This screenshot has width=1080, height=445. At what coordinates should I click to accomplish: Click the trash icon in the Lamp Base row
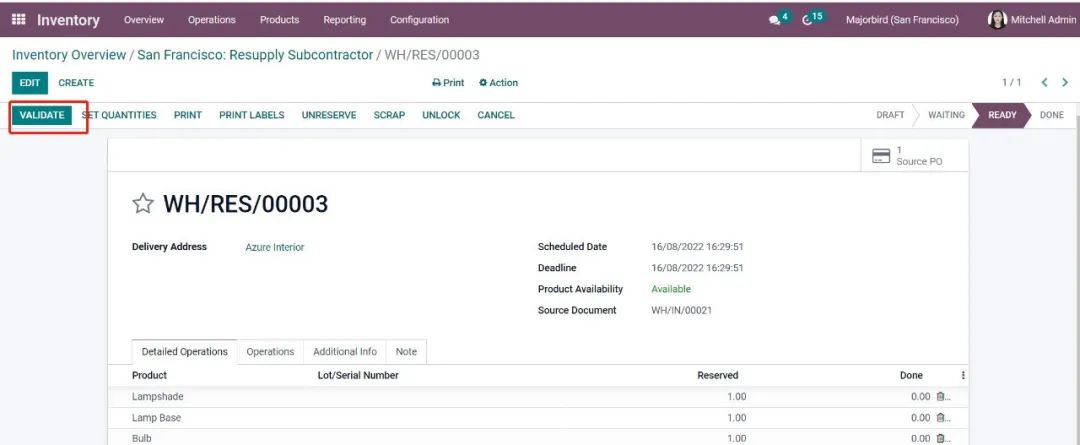pyautogui.click(x=940, y=418)
